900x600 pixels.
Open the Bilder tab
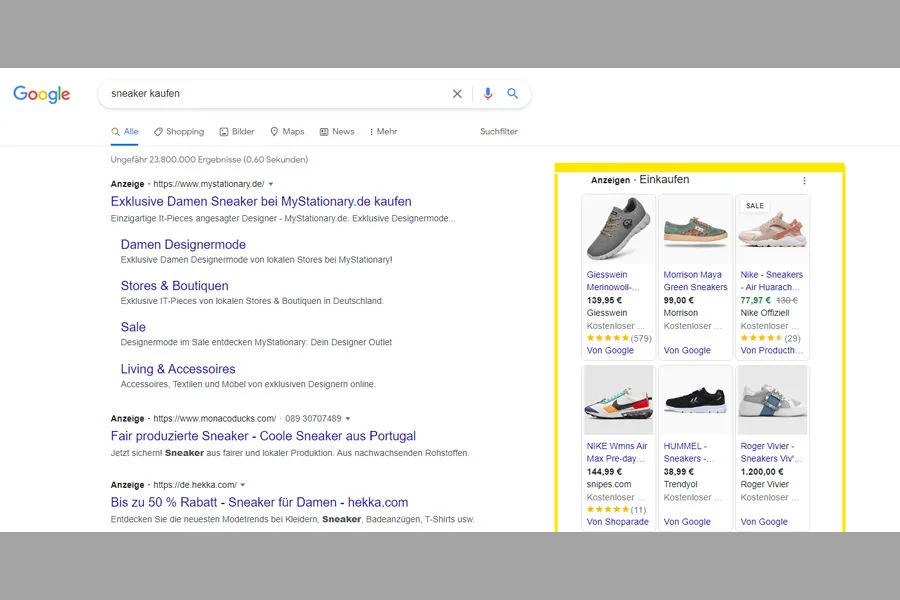point(236,131)
